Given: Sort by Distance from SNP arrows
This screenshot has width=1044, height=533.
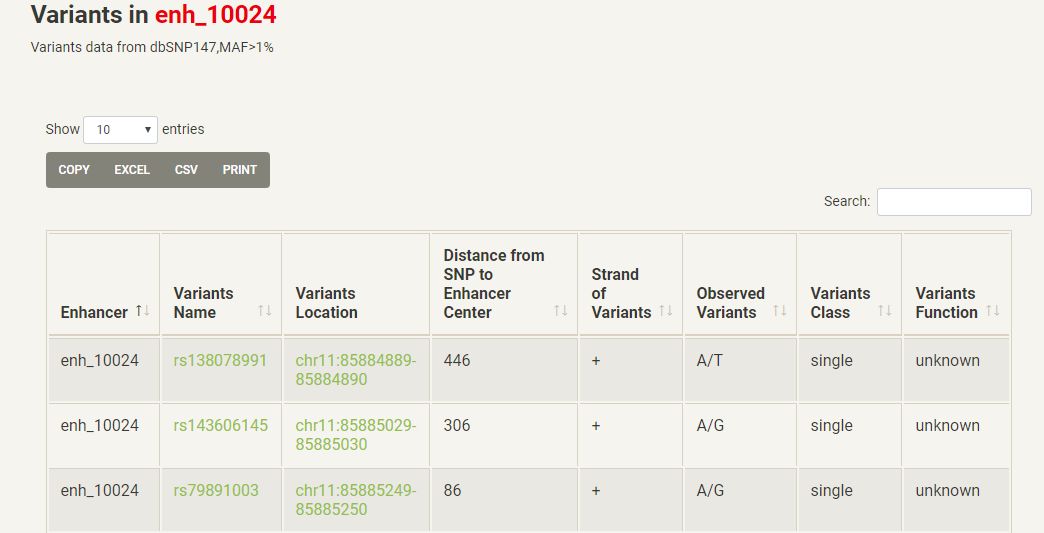Looking at the screenshot, I should [561, 311].
